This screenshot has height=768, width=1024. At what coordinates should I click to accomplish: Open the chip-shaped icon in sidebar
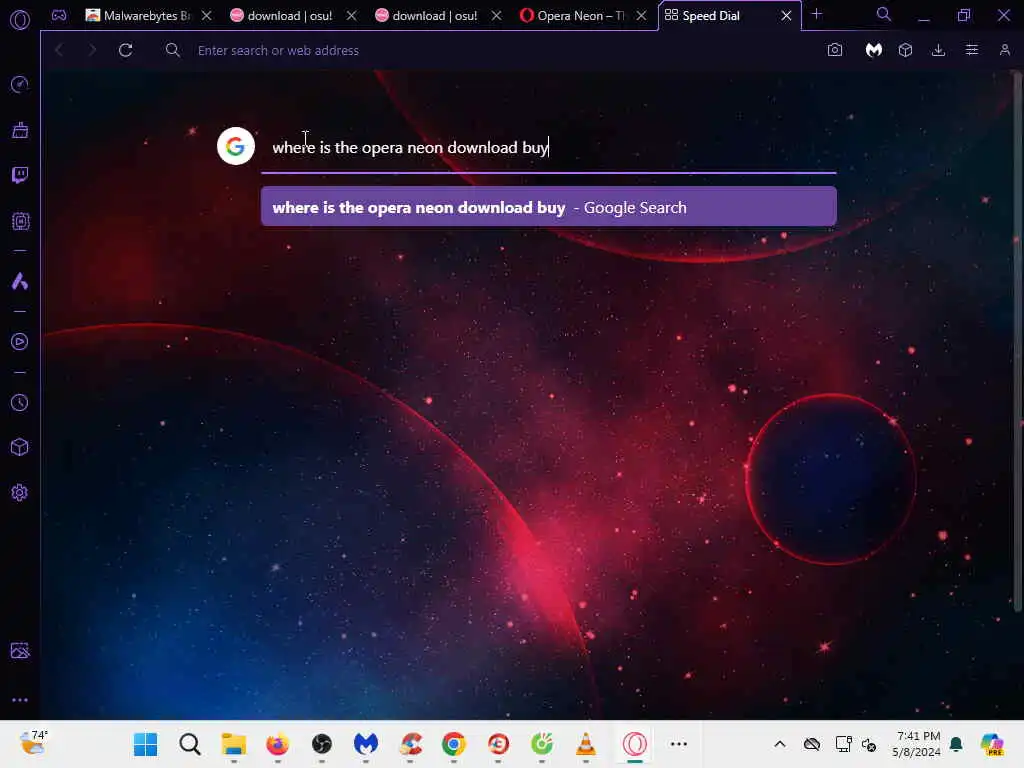pyautogui.click(x=20, y=221)
